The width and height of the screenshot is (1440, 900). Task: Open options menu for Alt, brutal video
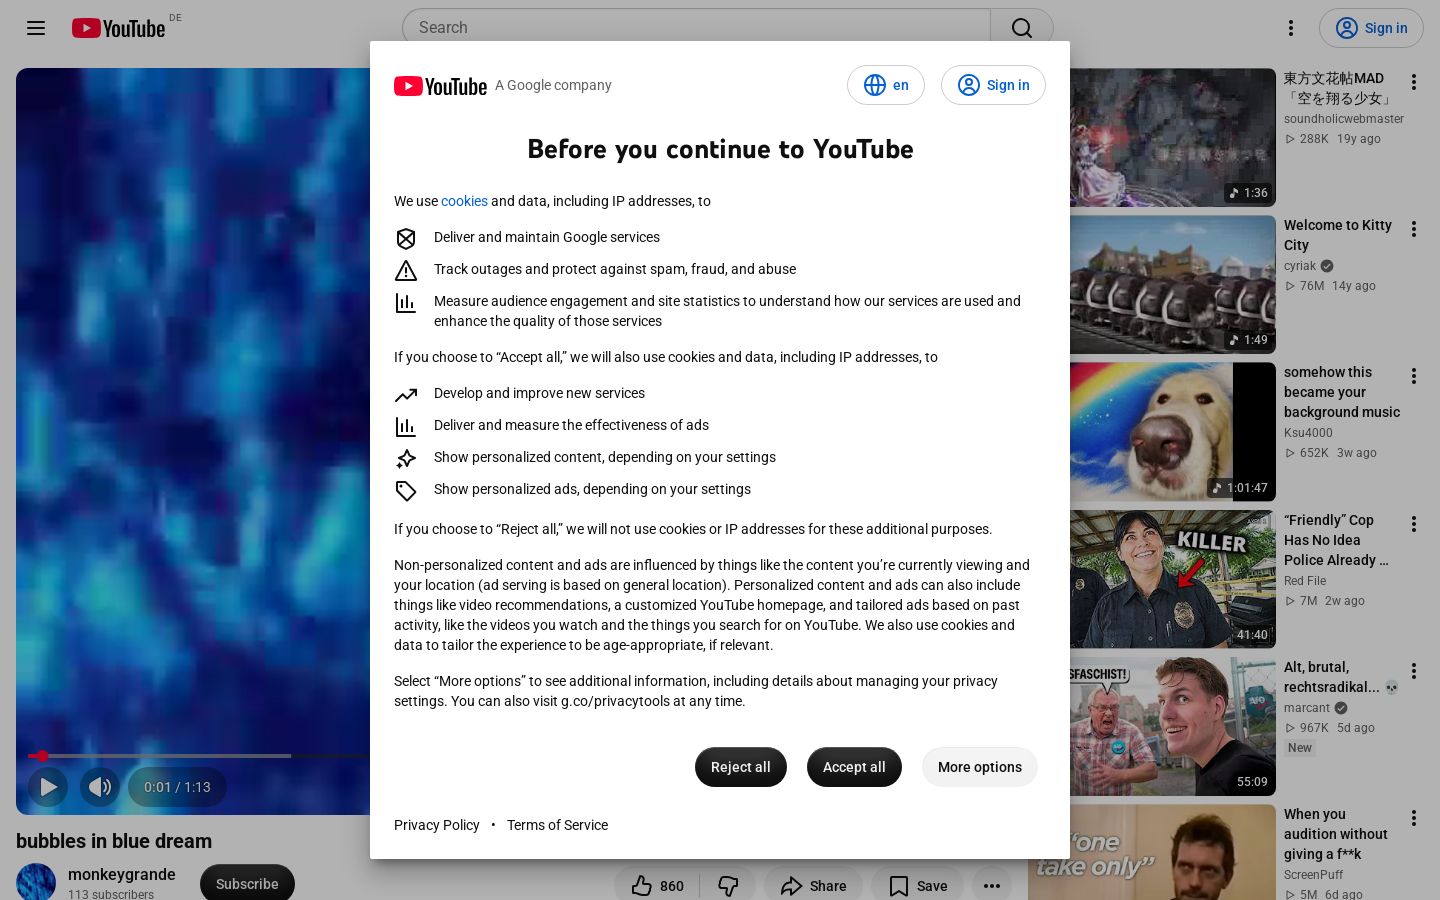pos(1414,671)
